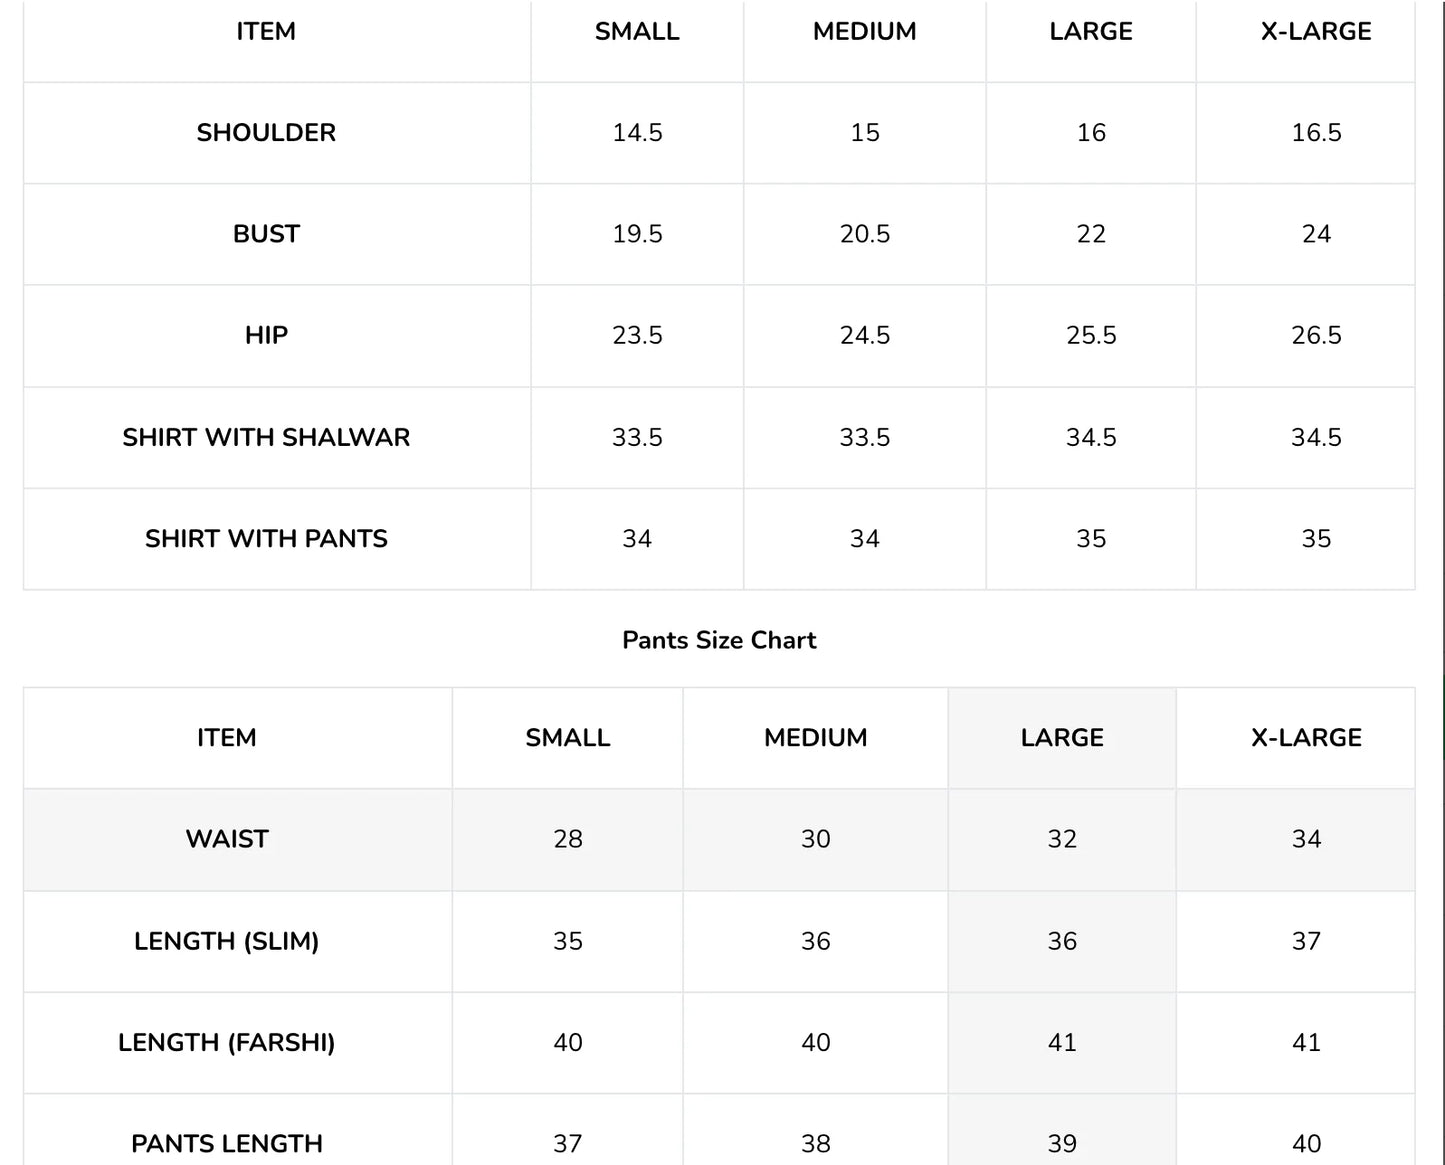
Task: Click the Pants Size Chart heading
Action: 719,640
